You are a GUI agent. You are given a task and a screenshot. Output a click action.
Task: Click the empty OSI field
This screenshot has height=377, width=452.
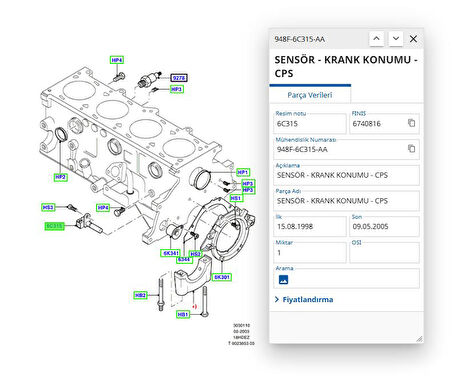tap(384, 252)
